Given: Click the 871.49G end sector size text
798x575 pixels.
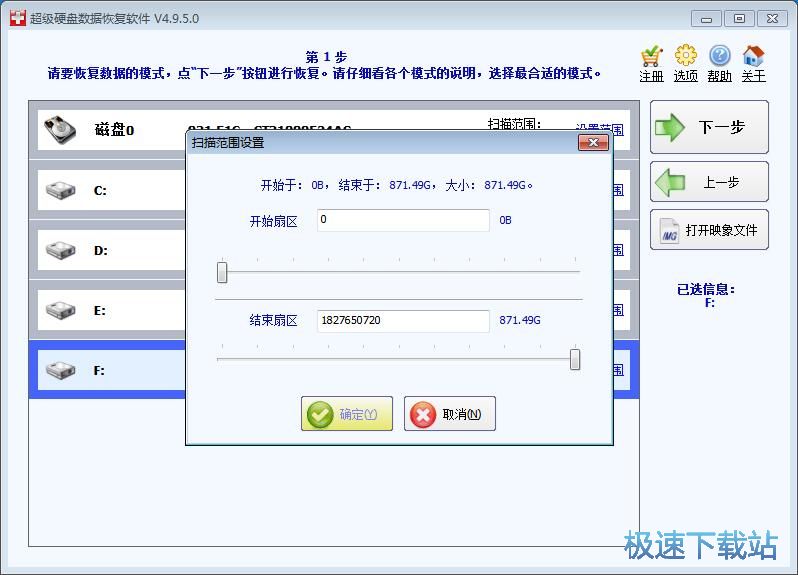Looking at the screenshot, I should click(x=520, y=320).
